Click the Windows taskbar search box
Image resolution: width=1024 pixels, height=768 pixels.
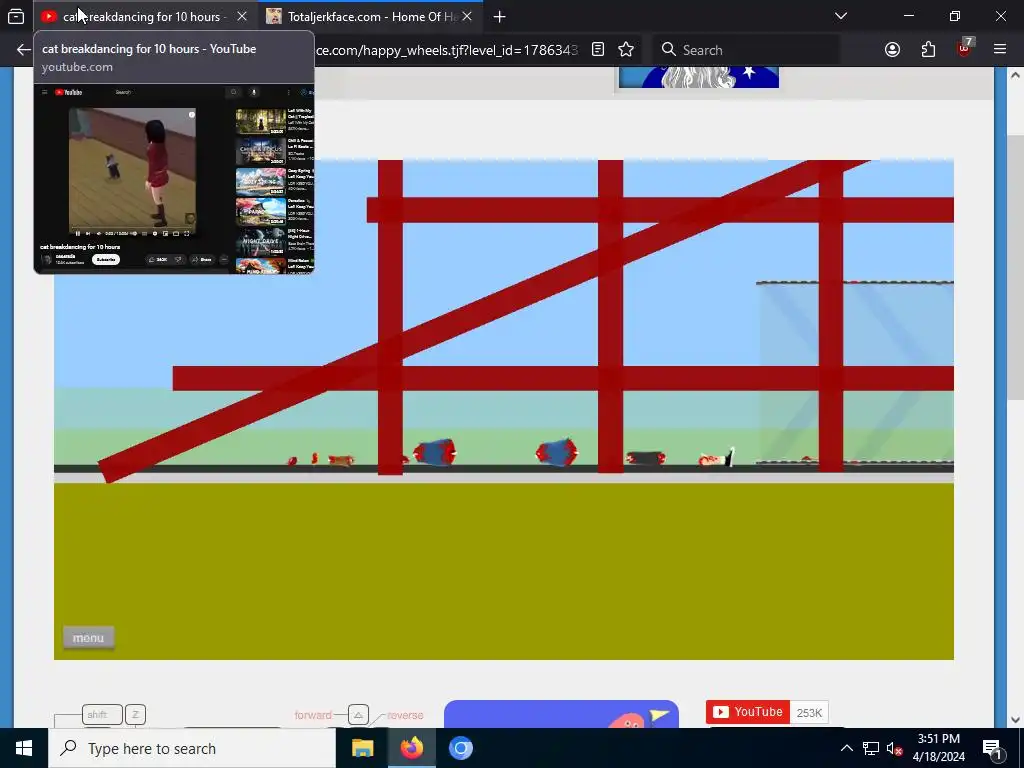click(x=192, y=748)
